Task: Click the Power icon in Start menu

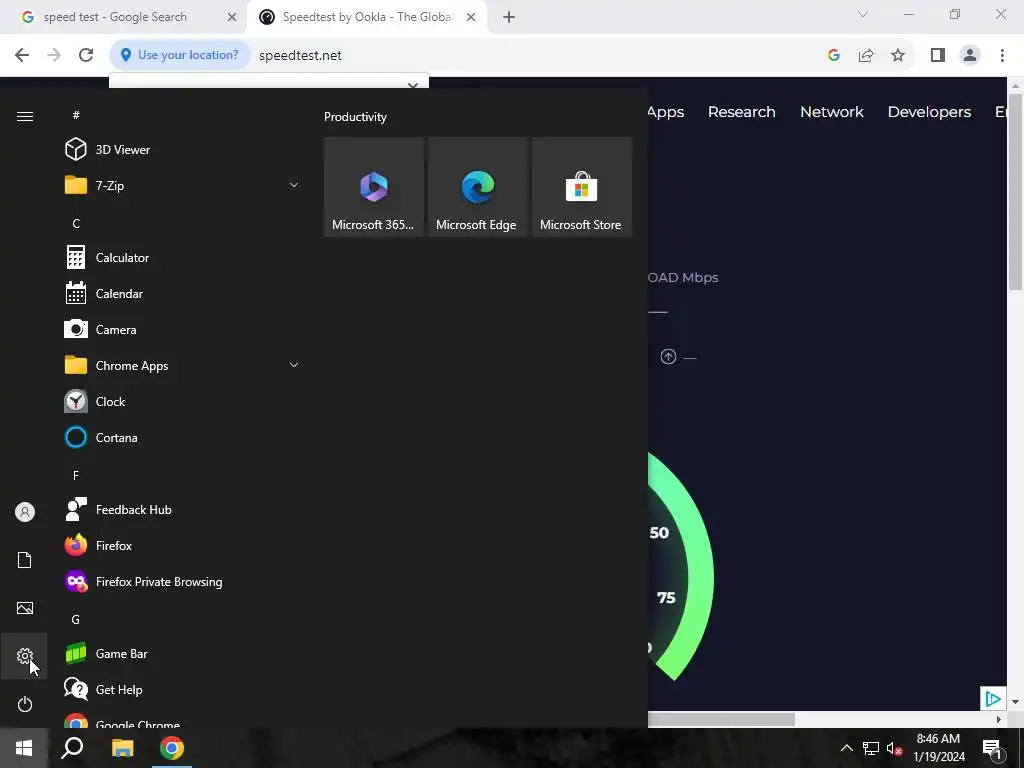Action: point(25,704)
